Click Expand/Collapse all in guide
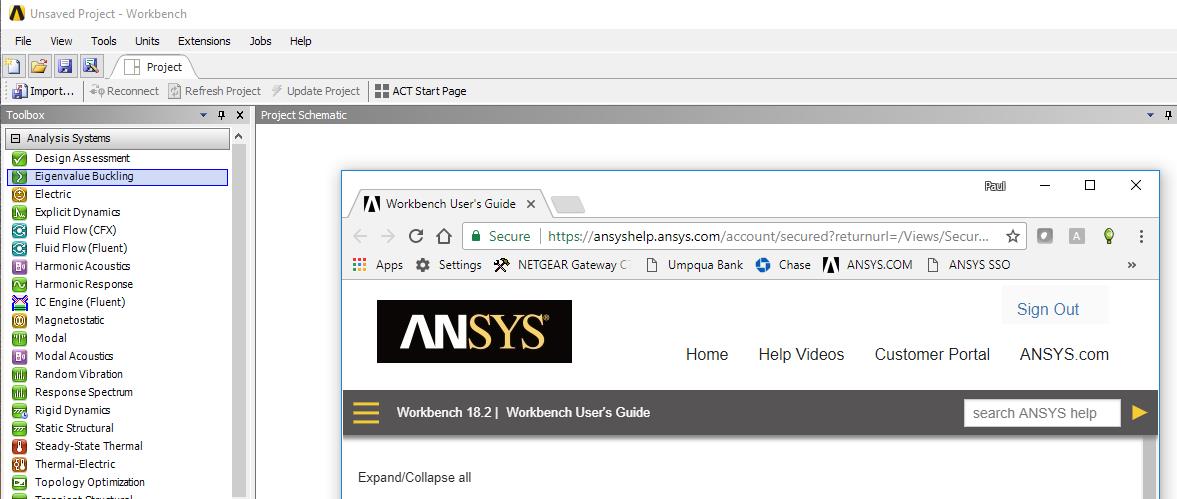The height and width of the screenshot is (499, 1177). pyautogui.click(x=414, y=477)
